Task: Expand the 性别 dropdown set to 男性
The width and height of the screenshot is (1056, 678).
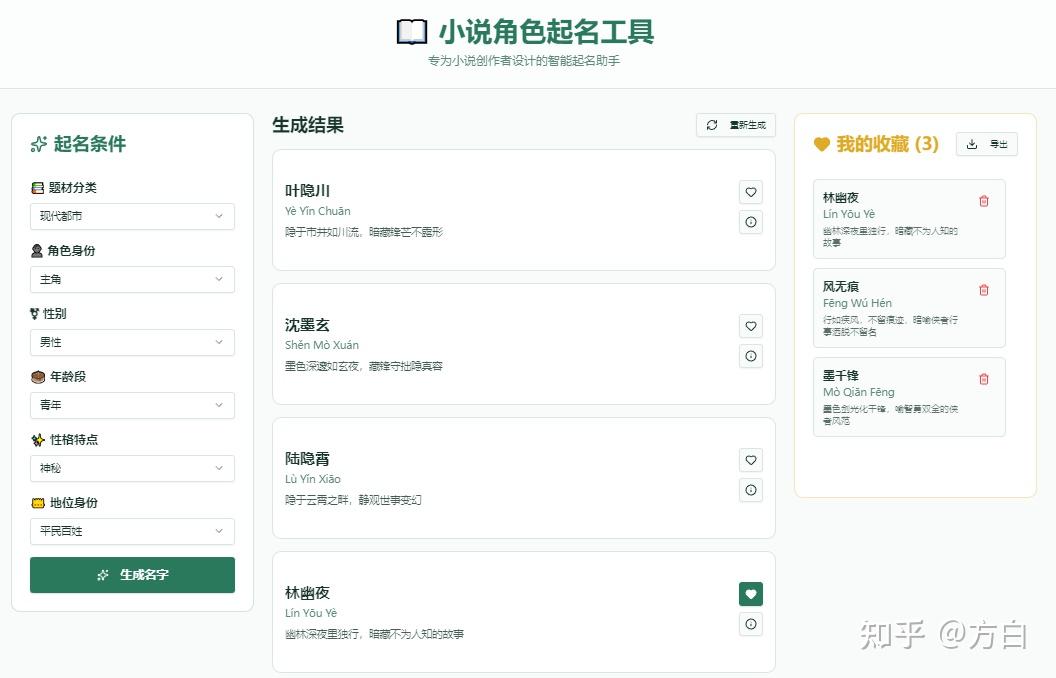Action: pos(132,342)
